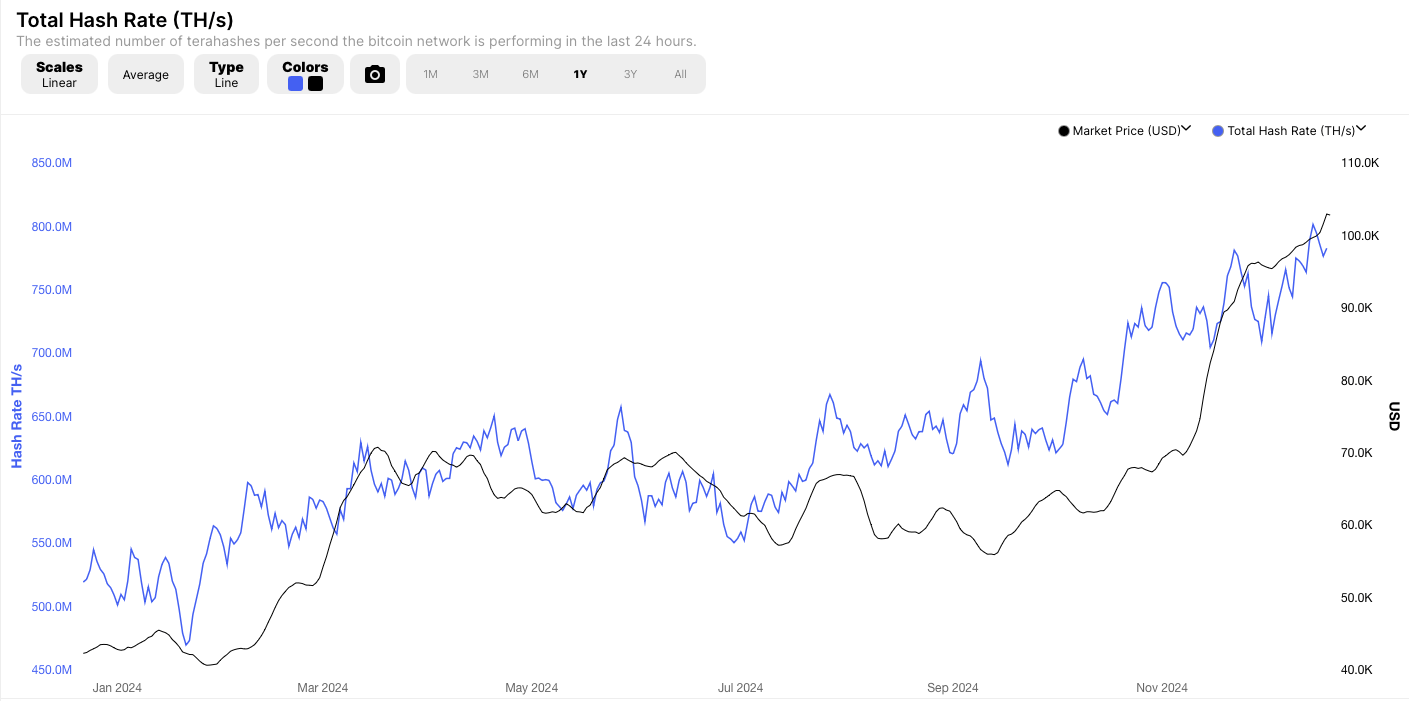Expand the Total Hash Rate (TH/s) chevron
Image resolution: width=1409 pixels, height=701 pixels.
coord(1361,129)
